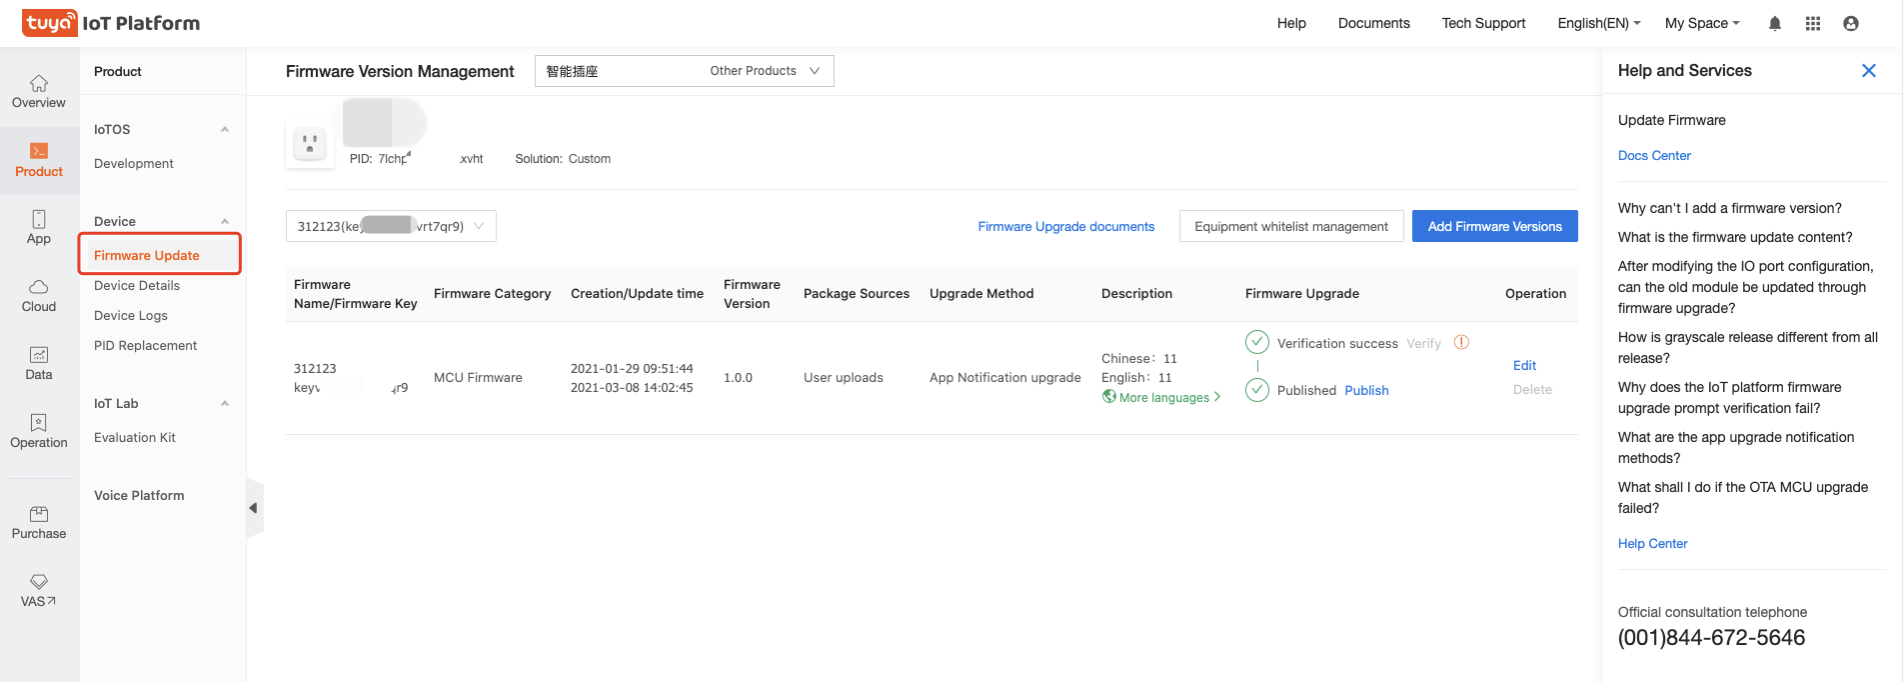1904x682 pixels.
Task: Click the Publish link for firmware 1.0.0
Action: click(x=1366, y=390)
